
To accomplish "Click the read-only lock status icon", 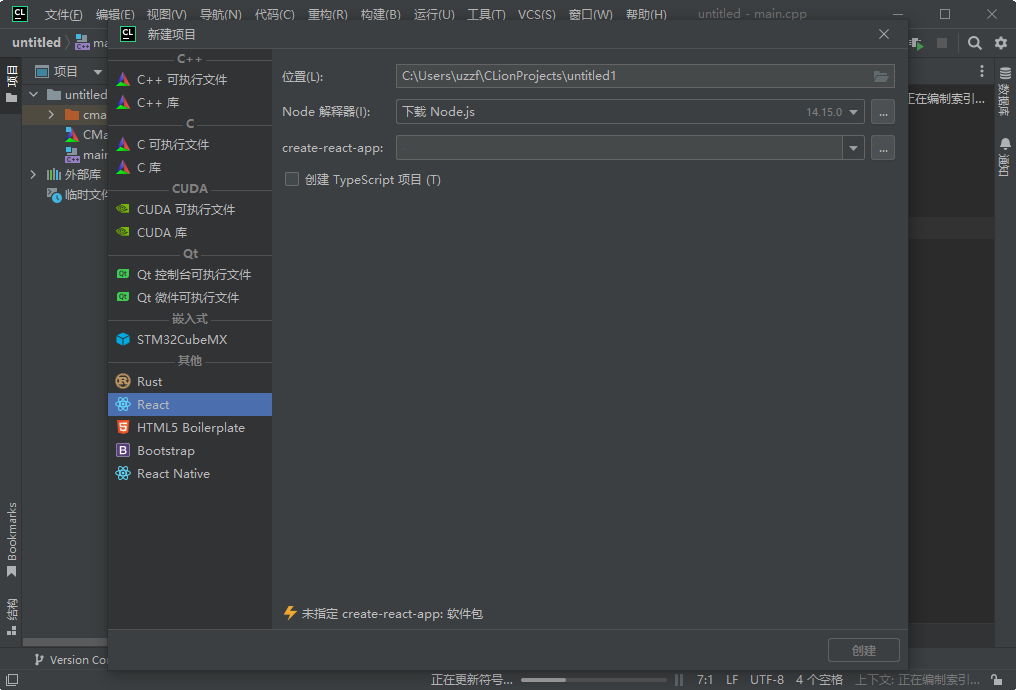I will 997,680.
